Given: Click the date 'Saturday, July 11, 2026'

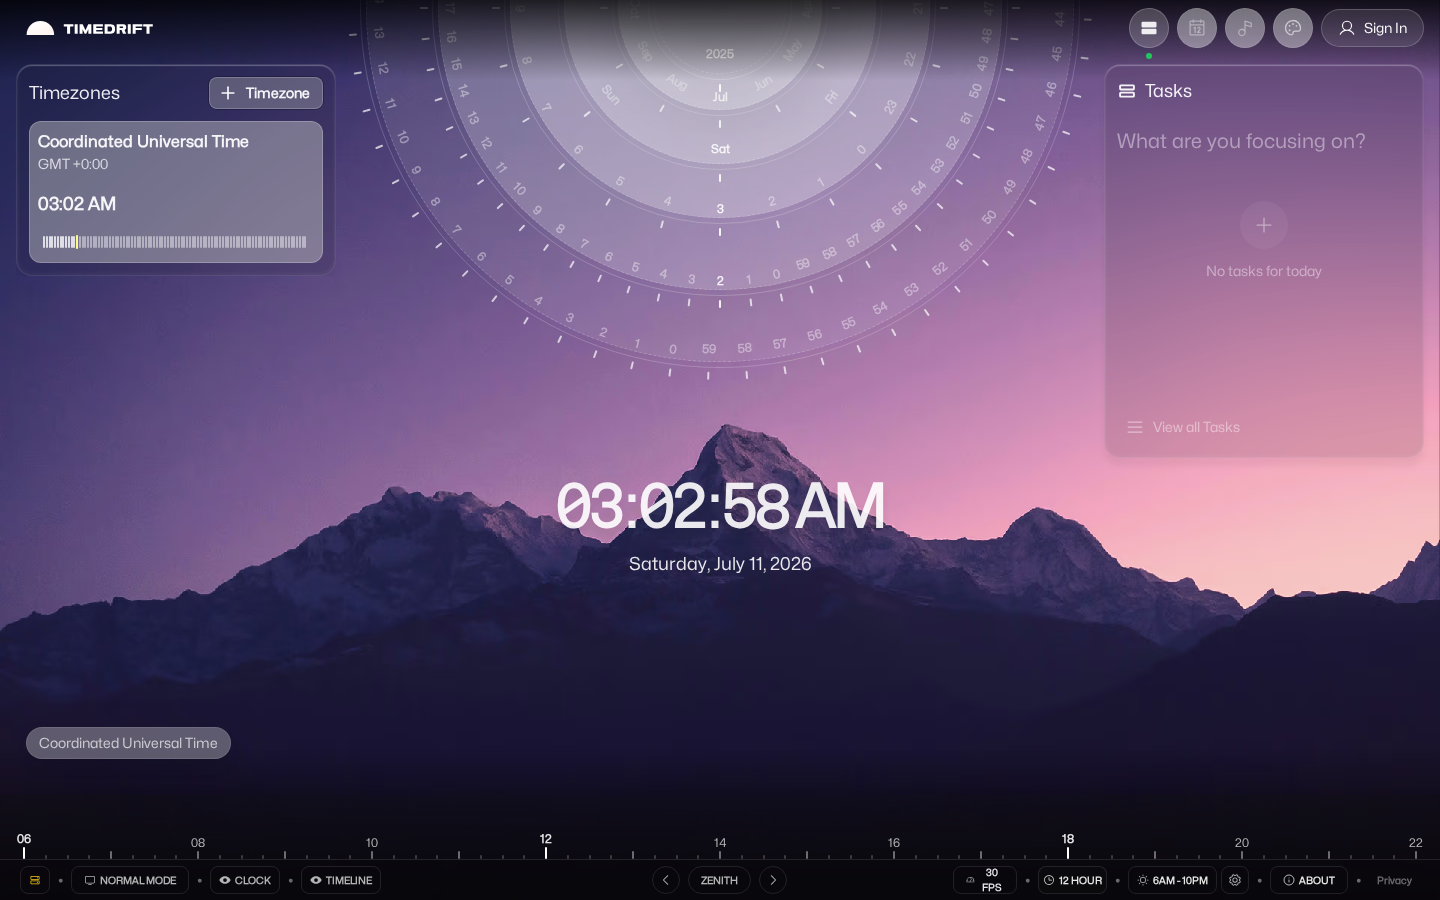Looking at the screenshot, I should click(720, 564).
